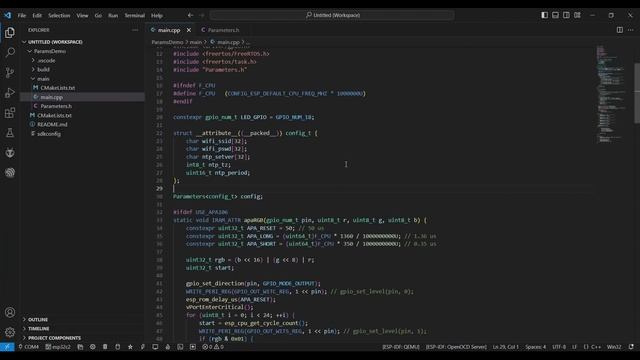
Task: Open the File menu
Action: tap(22, 15)
